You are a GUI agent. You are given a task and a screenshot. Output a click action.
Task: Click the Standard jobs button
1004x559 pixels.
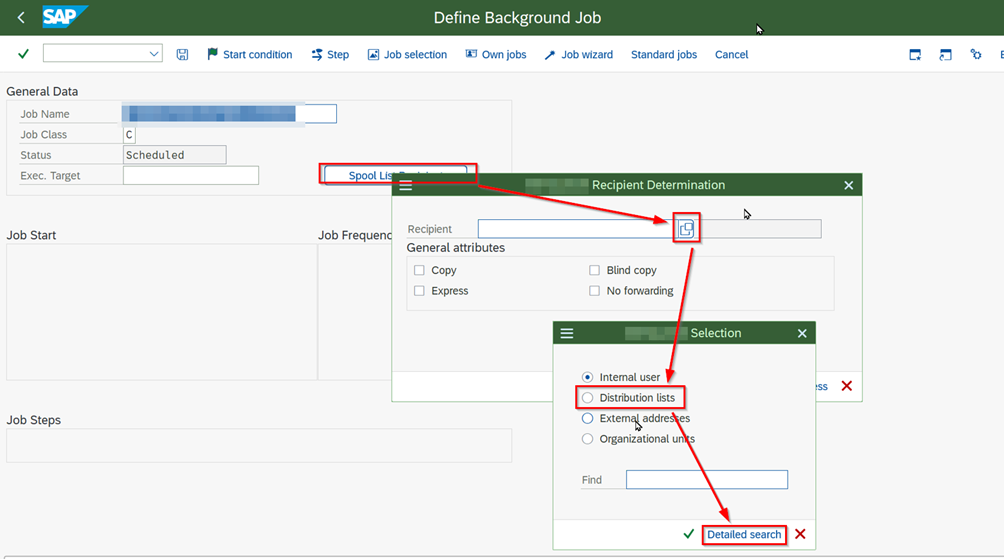point(663,54)
